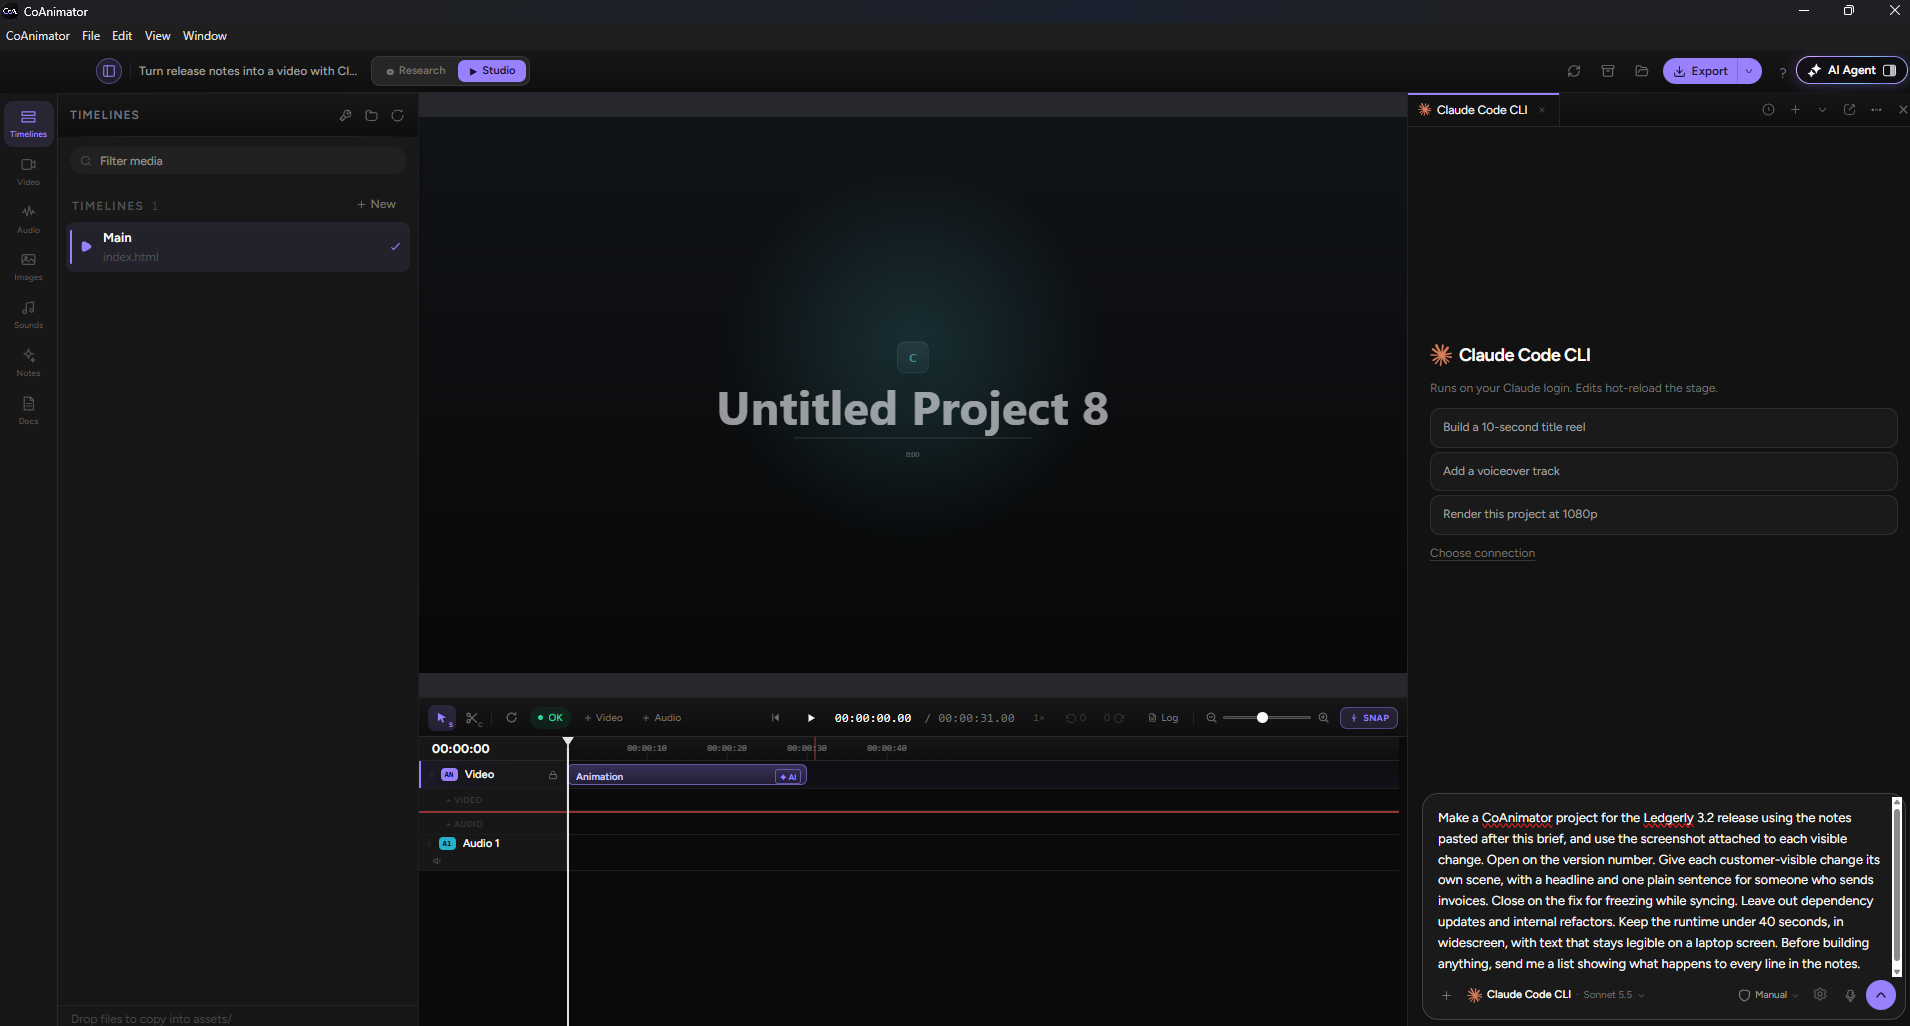Open the Audio sidebar panel
The width and height of the screenshot is (1910, 1026).
[x=28, y=219]
